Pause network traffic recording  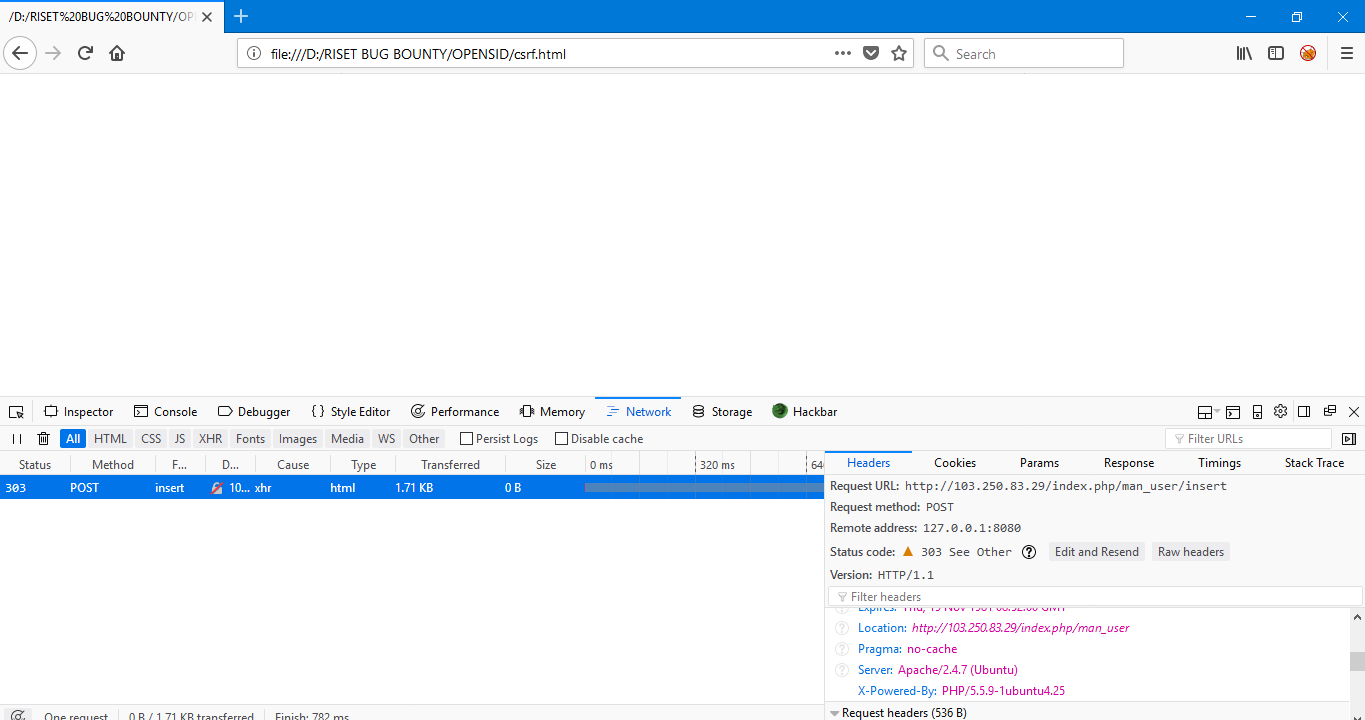coord(17,438)
